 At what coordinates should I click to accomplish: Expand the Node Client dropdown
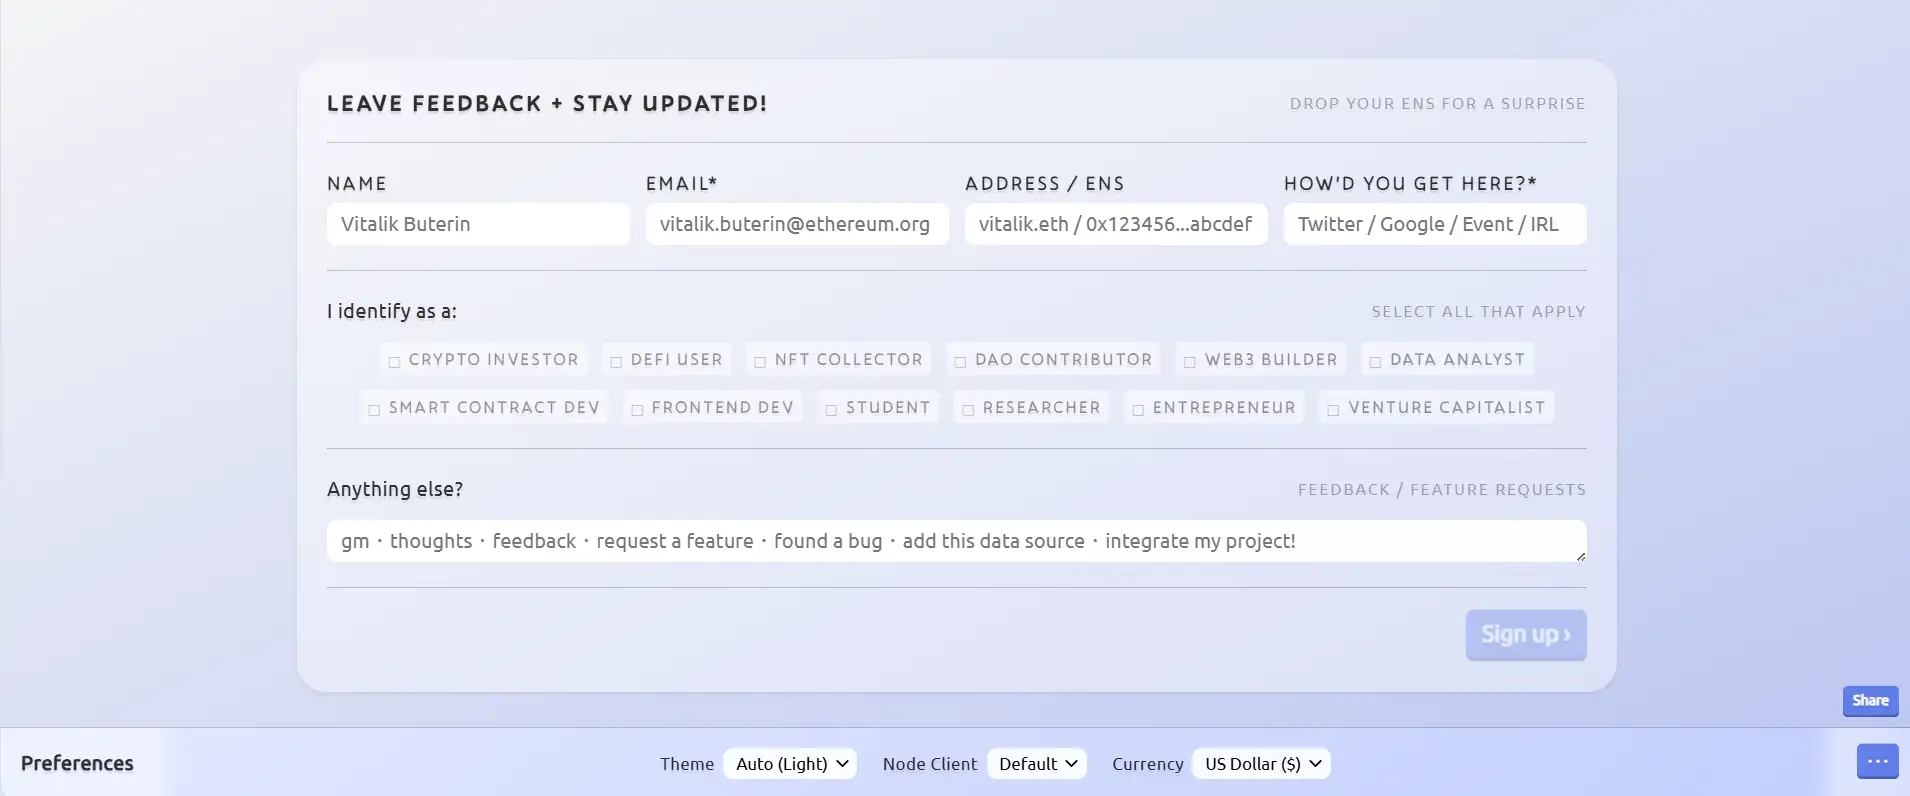pyautogui.click(x=1037, y=764)
